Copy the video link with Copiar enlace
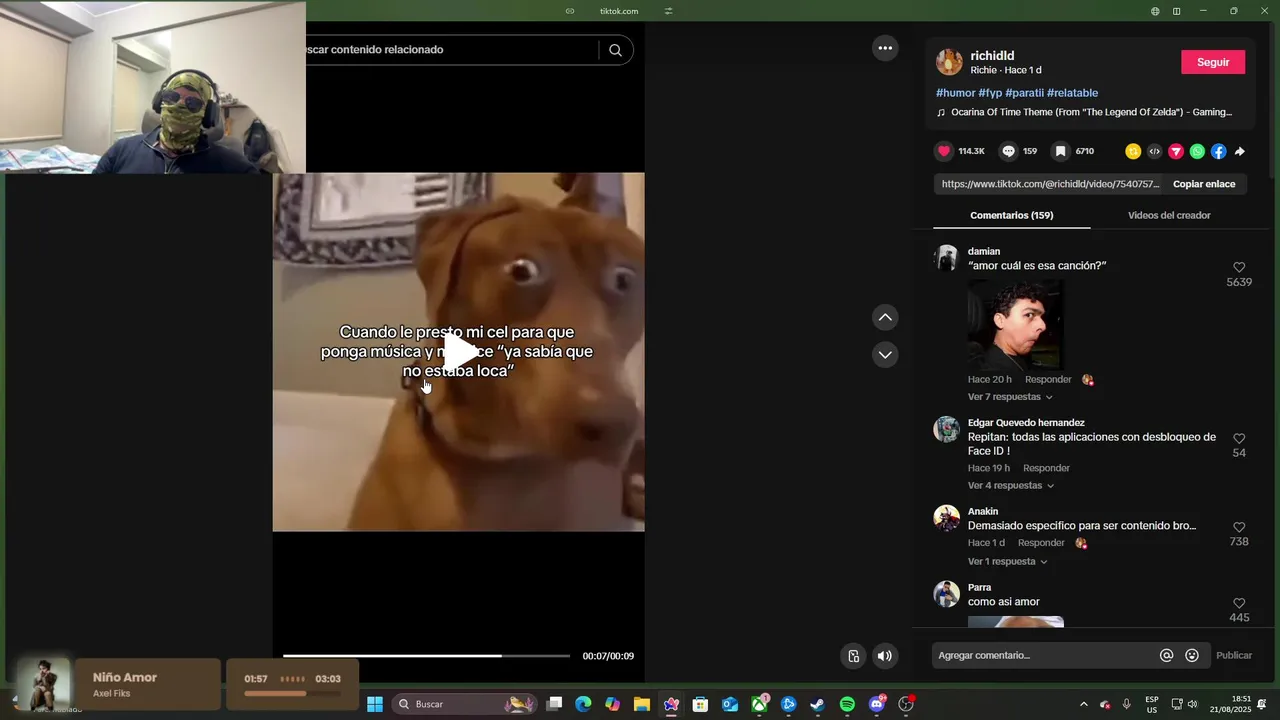The width and height of the screenshot is (1280, 720). pos(1204,184)
